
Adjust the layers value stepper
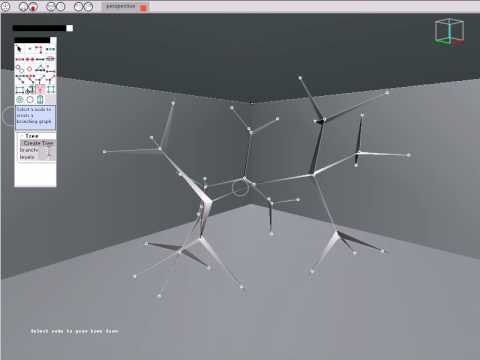(x=50, y=157)
